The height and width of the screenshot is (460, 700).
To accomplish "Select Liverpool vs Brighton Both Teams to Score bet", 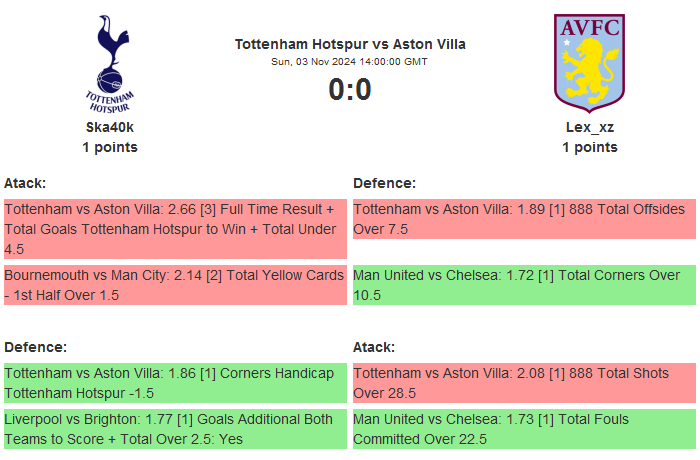I will tap(175, 429).
